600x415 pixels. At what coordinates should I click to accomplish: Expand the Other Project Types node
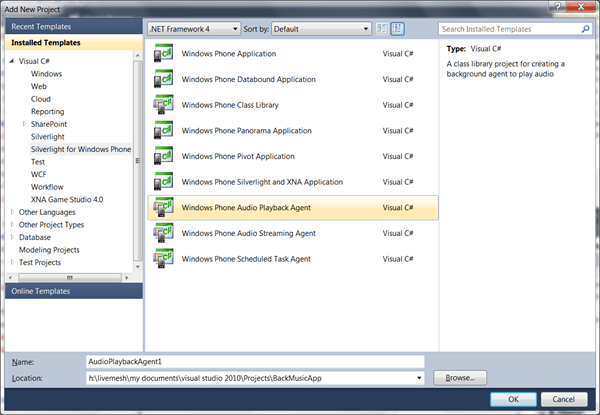click(12, 224)
